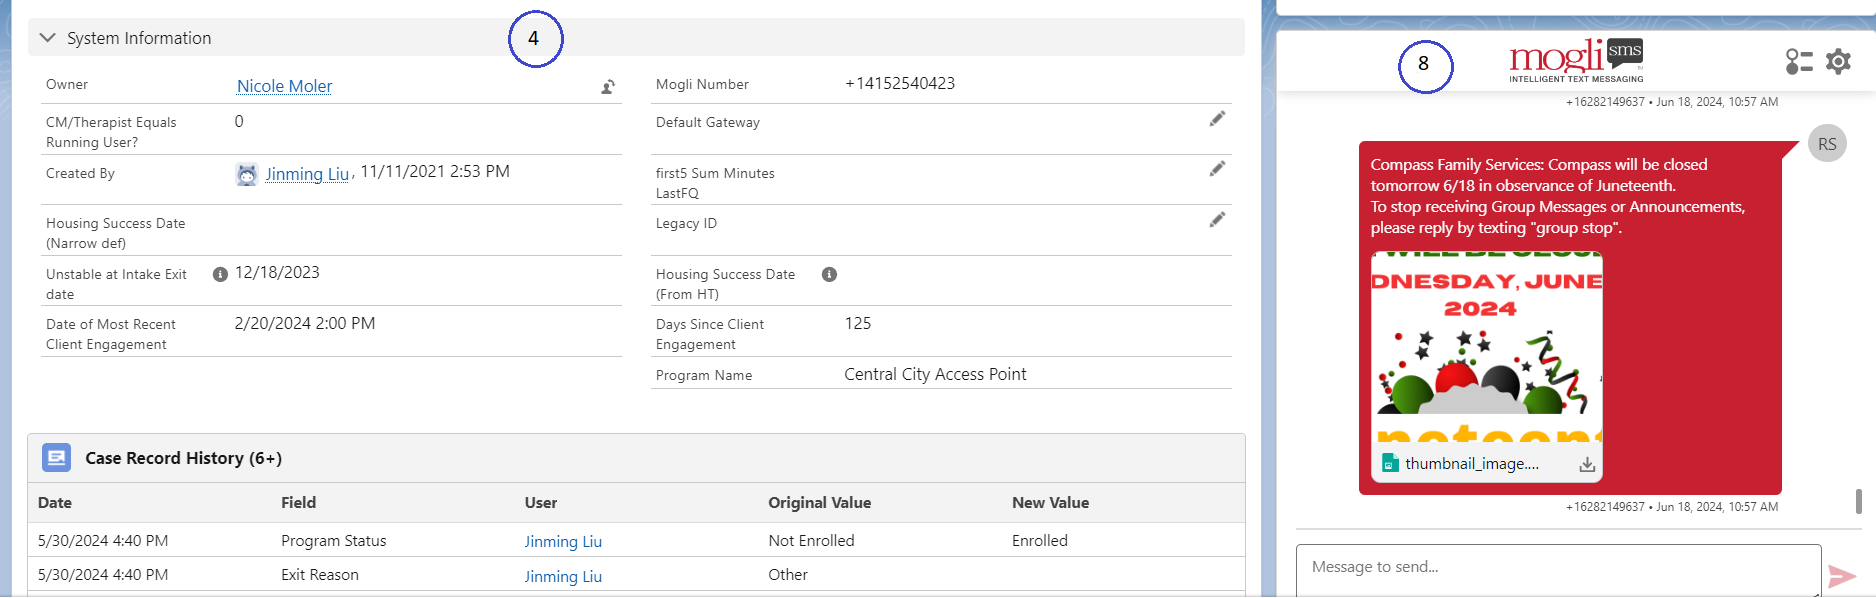Collapse the System Information section
Image resolution: width=1876 pixels, height=598 pixels.
coord(46,37)
